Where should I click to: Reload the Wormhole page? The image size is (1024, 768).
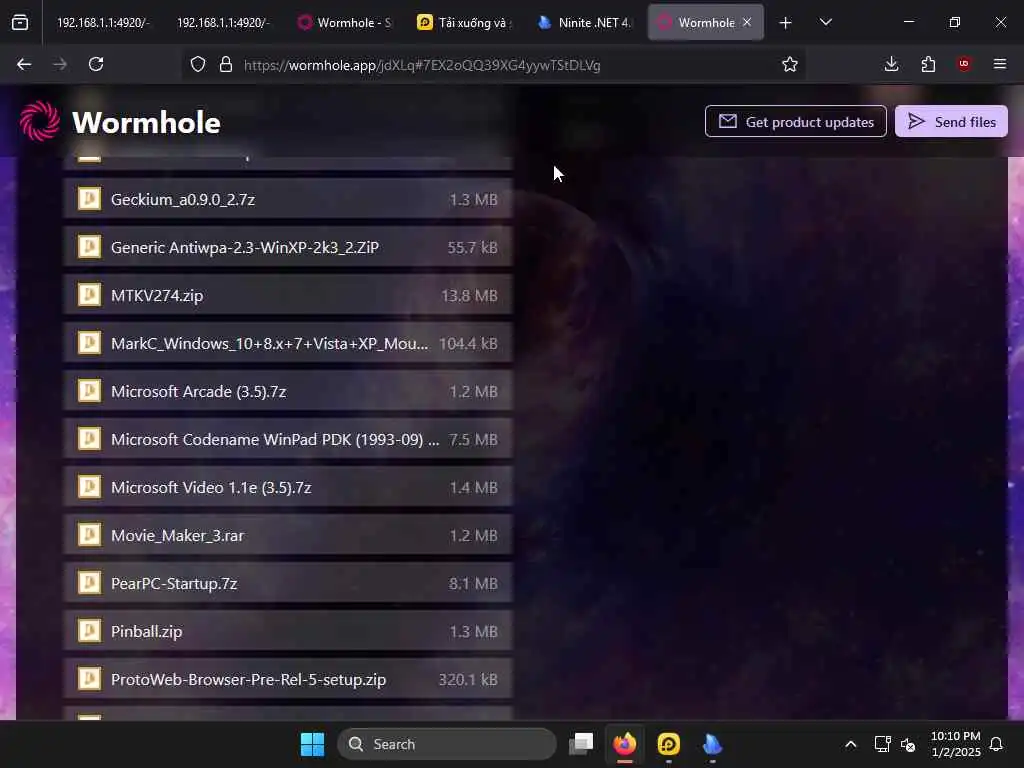[96, 64]
